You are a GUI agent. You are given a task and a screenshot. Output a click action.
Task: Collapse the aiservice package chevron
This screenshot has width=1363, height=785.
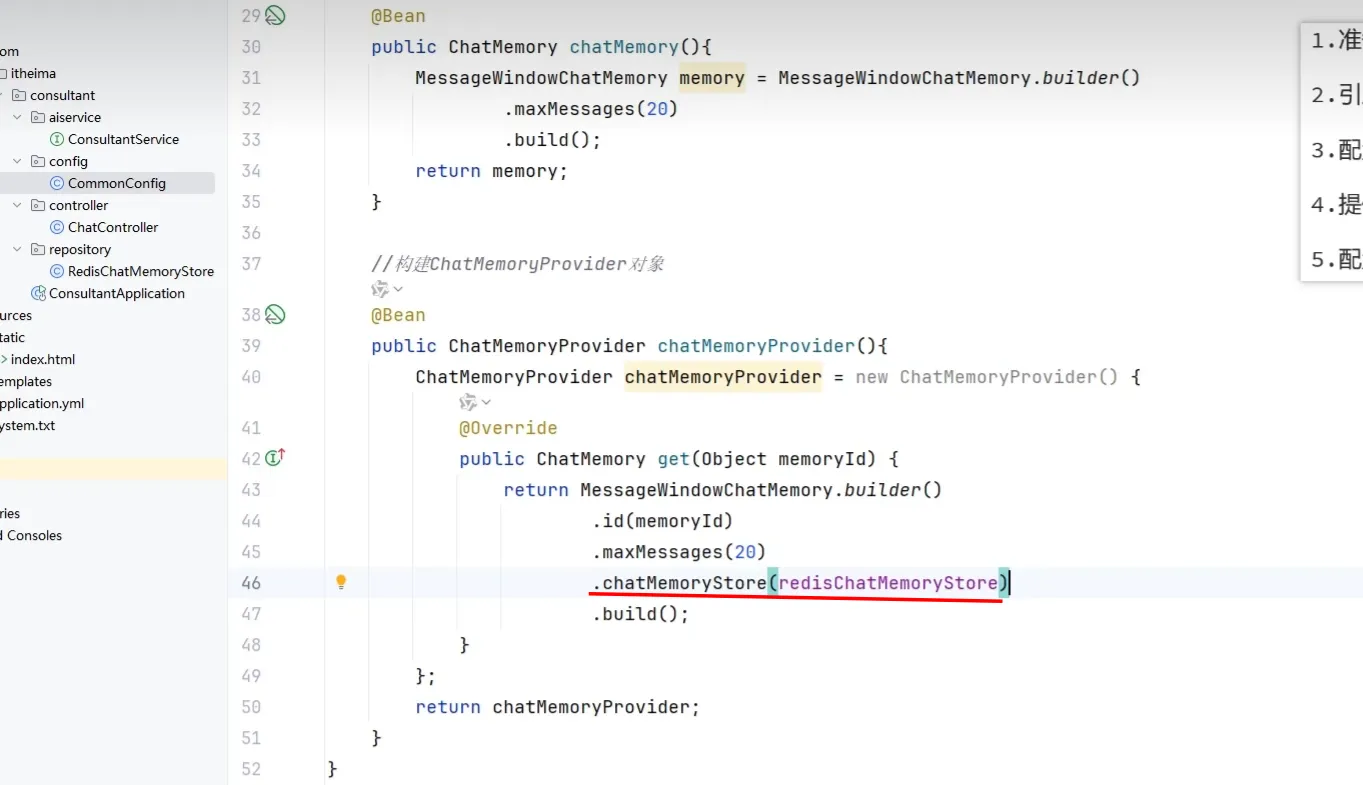tap(17, 117)
